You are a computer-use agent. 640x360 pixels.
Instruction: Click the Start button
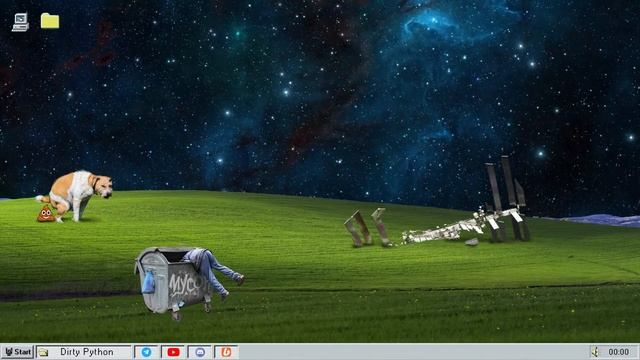(x=17, y=352)
